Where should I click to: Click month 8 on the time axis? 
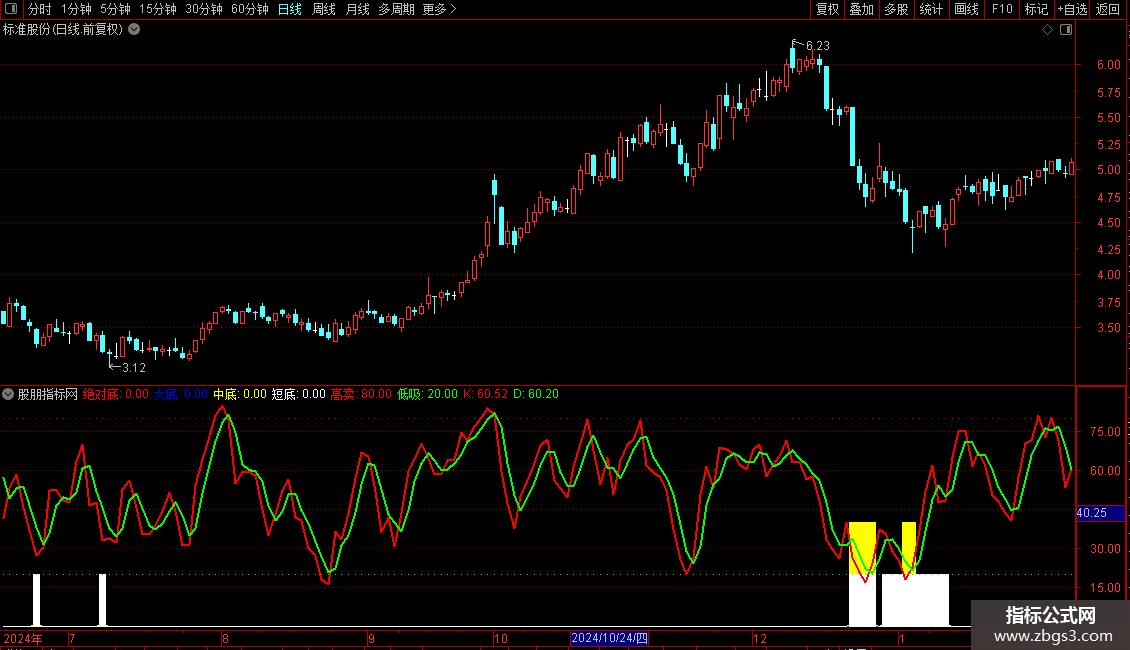tap(226, 638)
